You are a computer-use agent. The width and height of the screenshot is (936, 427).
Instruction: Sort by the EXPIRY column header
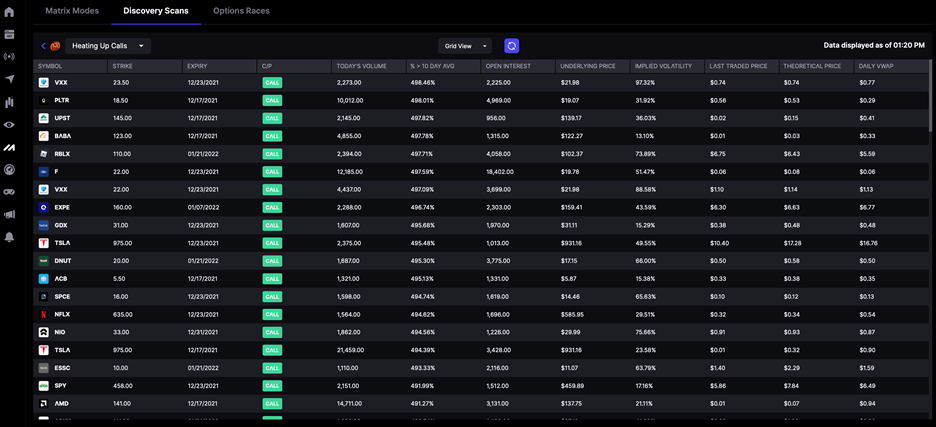(x=197, y=66)
